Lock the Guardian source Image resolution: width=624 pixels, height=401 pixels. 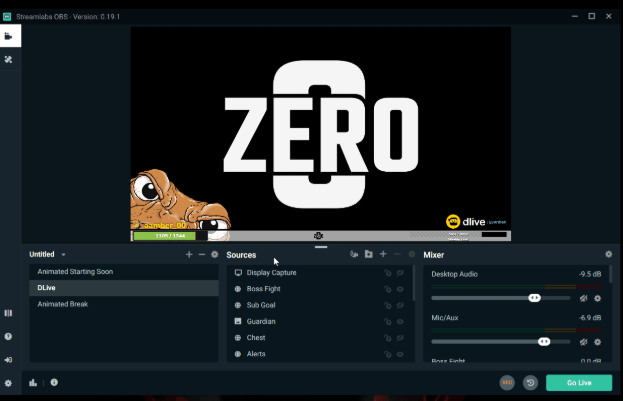pos(388,322)
